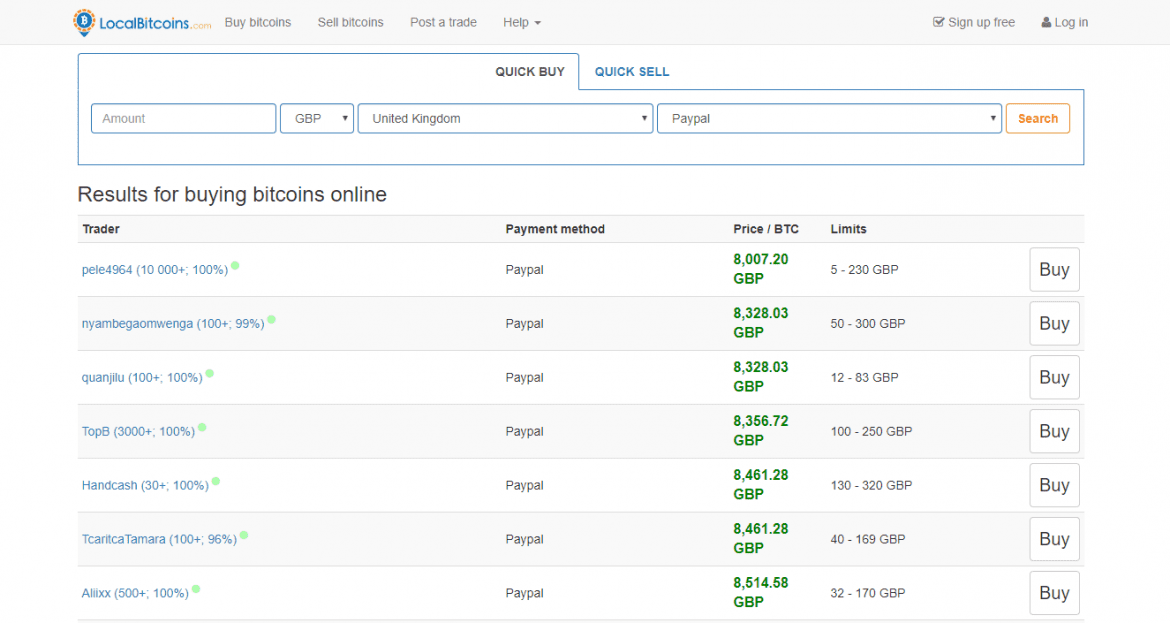
Task: Switch to the Quick Sell tab
Action: click(632, 72)
